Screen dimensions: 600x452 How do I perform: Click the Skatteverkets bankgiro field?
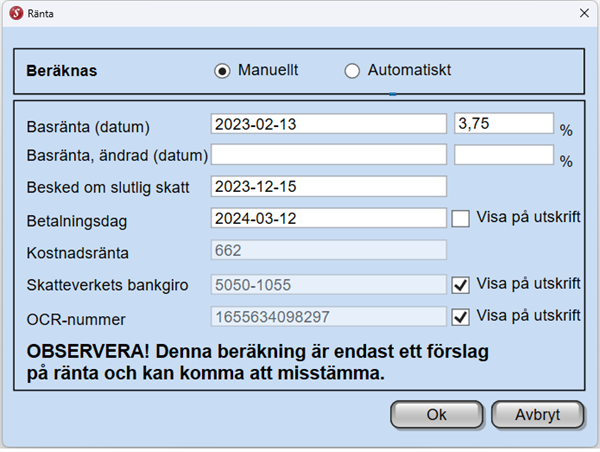point(328,284)
